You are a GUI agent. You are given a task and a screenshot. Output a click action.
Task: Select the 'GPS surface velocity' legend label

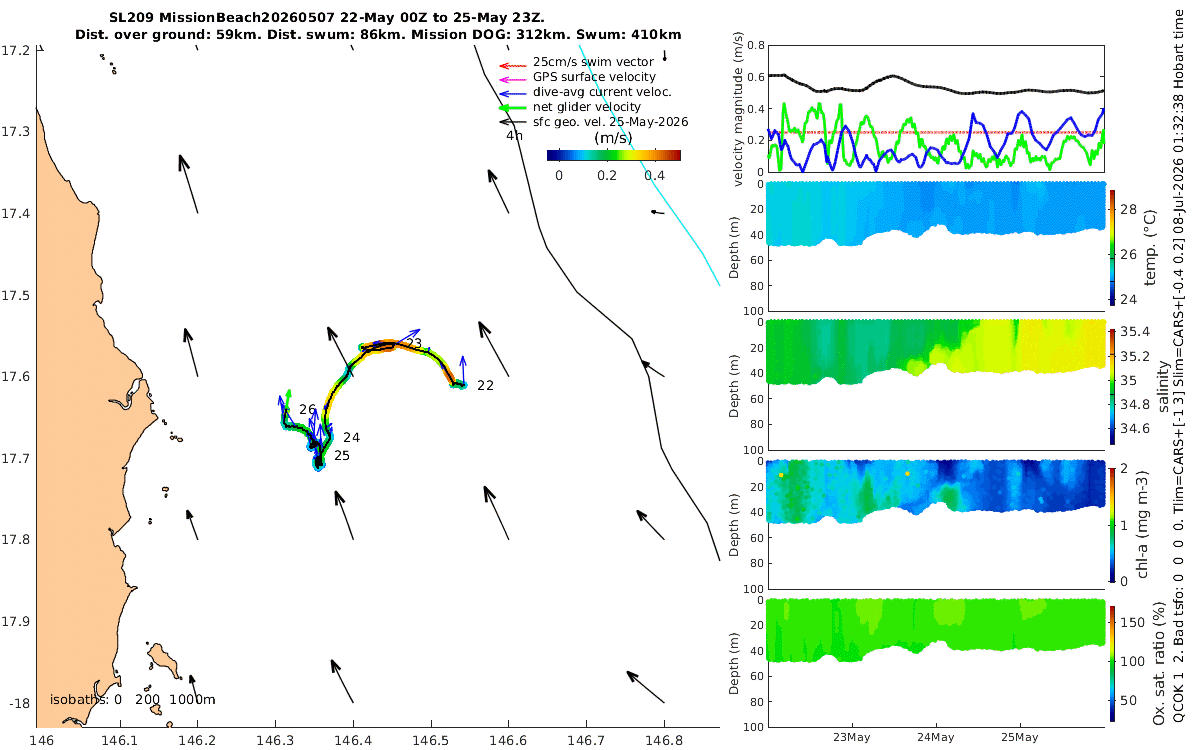[594, 77]
